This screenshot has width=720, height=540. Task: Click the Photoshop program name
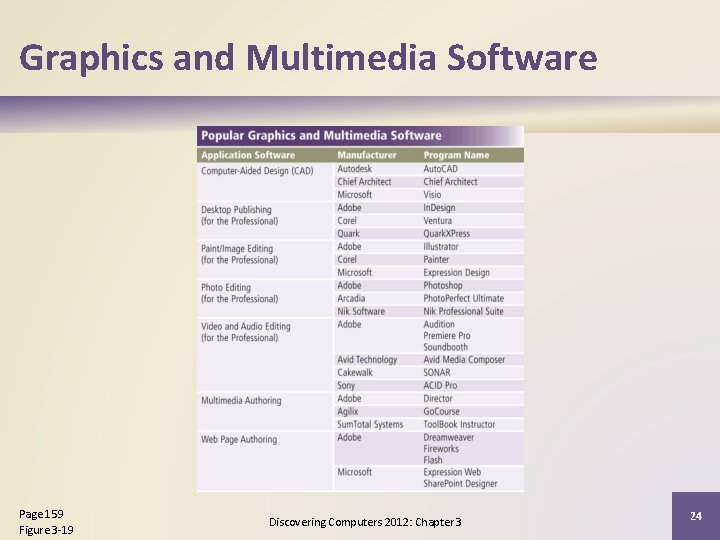tap(443, 286)
